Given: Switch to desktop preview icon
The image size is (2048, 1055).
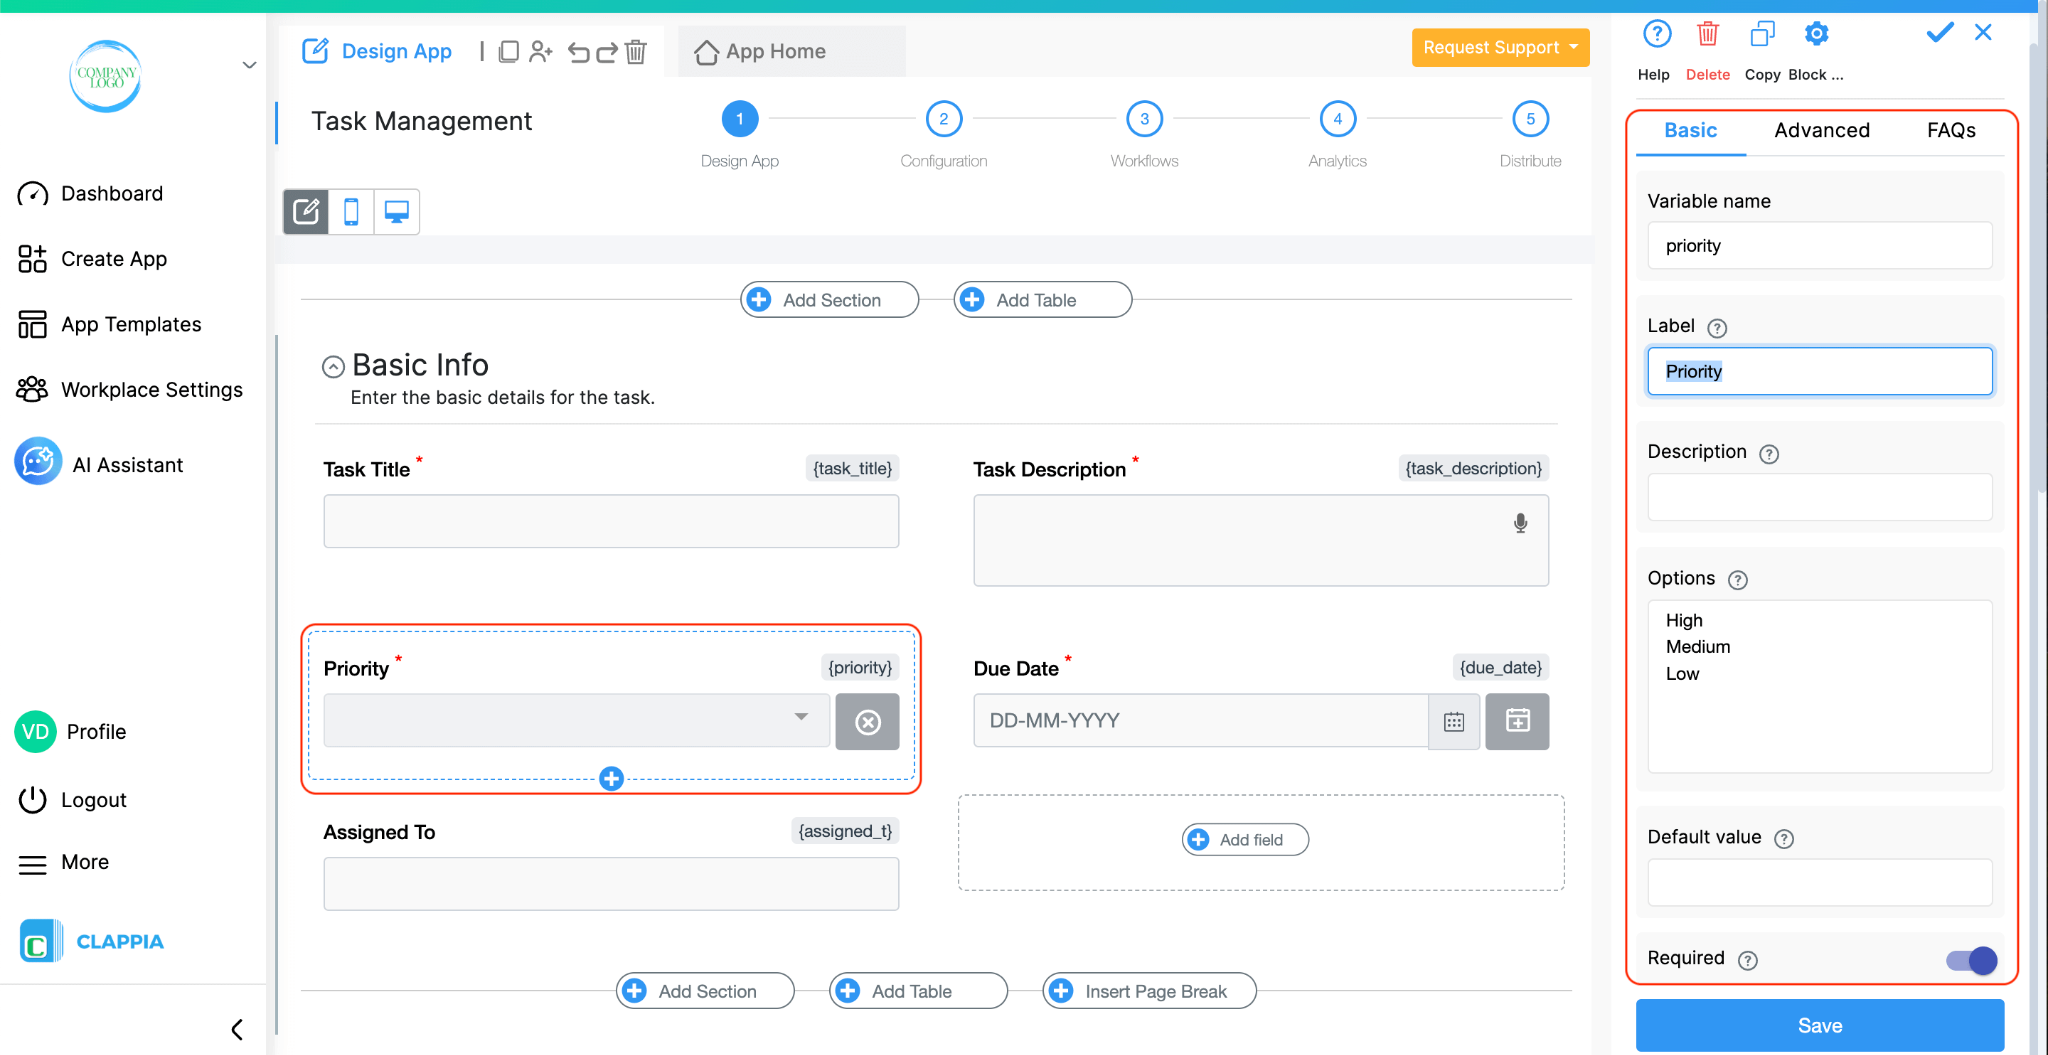Looking at the screenshot, I should (x=396, y=212).
